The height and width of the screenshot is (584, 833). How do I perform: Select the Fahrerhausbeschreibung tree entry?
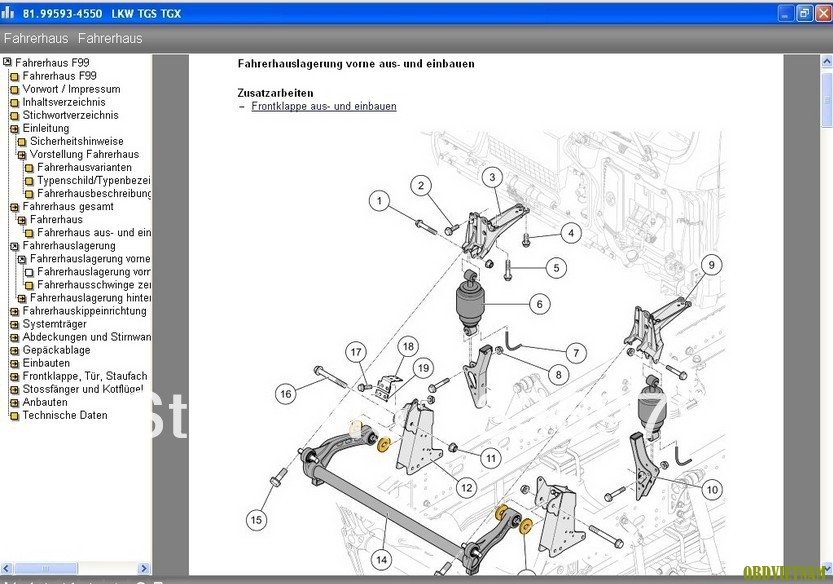click(94, 193)
